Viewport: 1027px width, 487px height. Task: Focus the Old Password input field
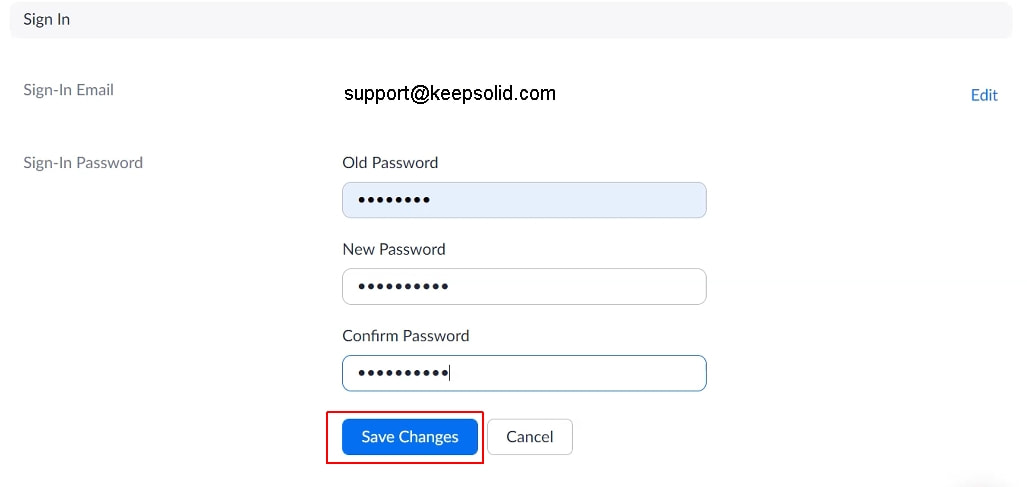pyautogui.click(x=524, y=200)
